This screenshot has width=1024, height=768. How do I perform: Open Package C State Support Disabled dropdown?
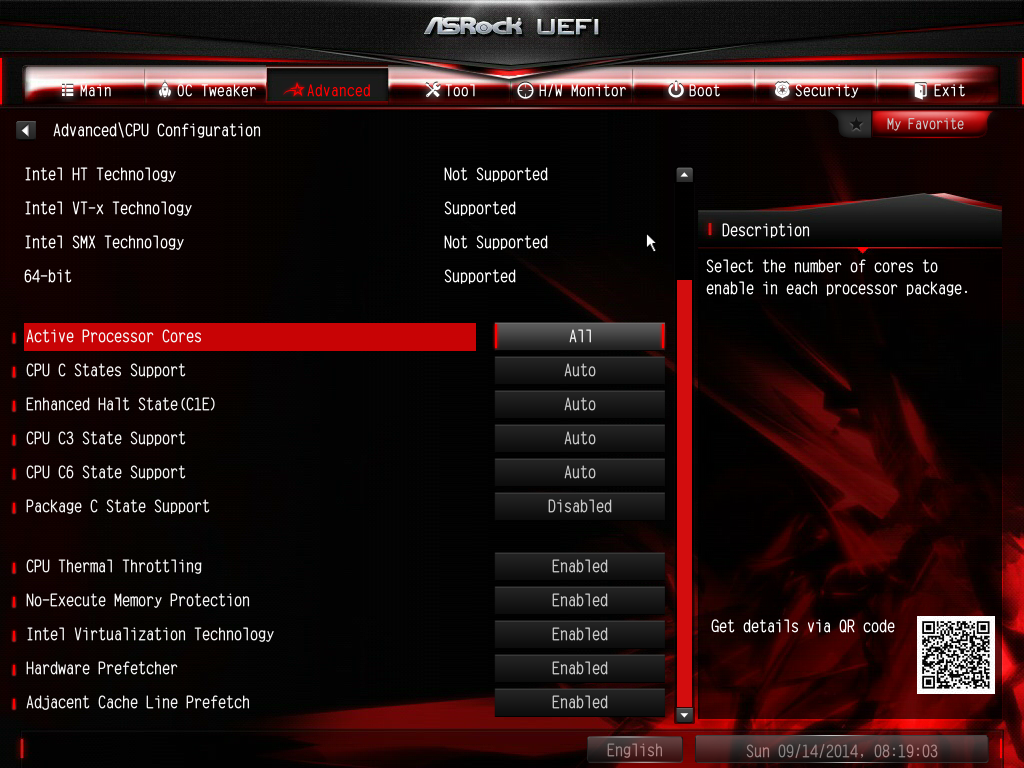click(579, 506)
